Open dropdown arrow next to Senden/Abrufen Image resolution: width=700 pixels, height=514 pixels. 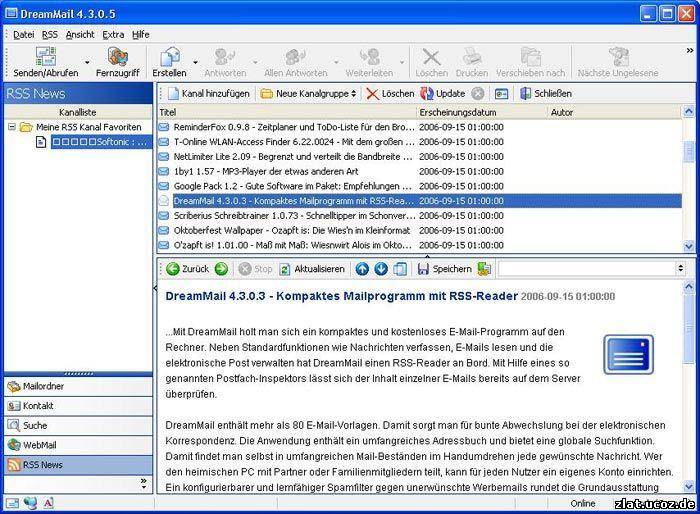click(87, 62)
